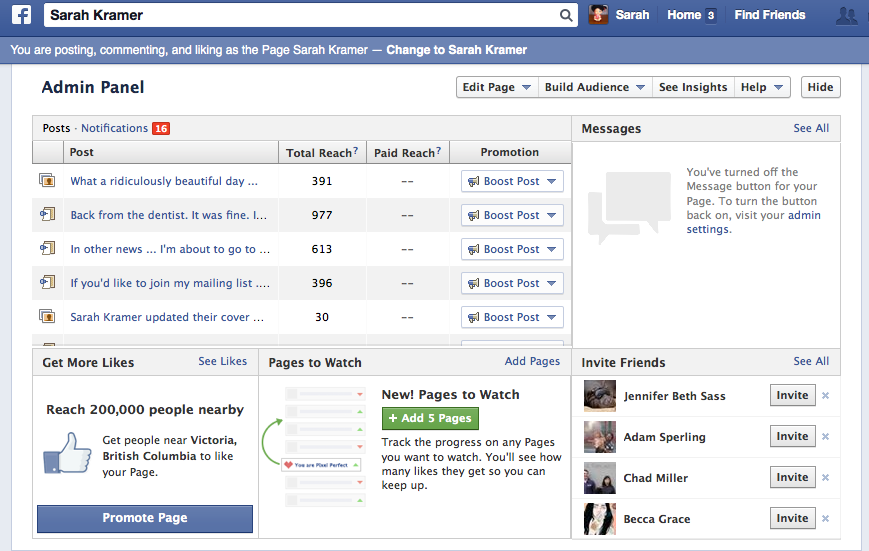Click Paid Reach help question mark
The width and height of the screenshot is (869, 551).
438,150
